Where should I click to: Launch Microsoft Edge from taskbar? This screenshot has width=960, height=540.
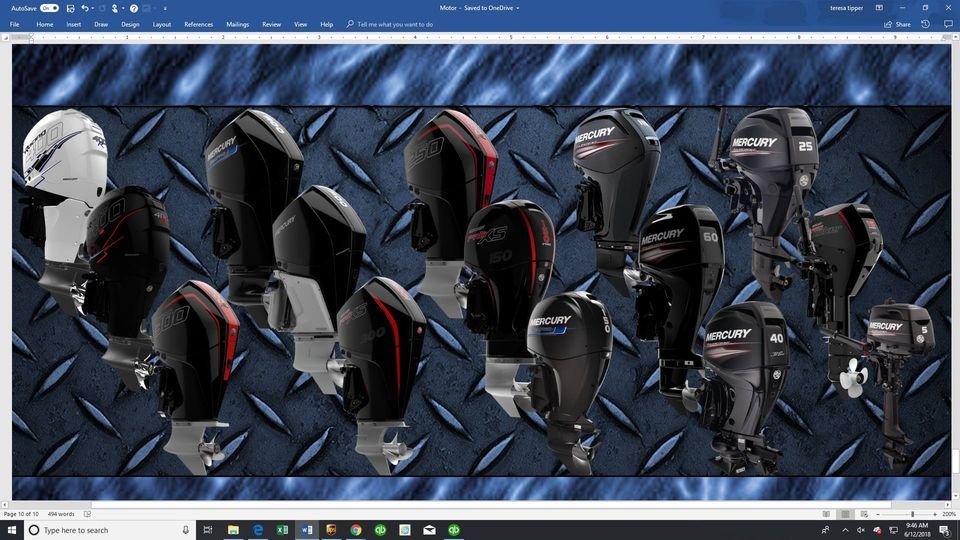[x=258, y=530]
